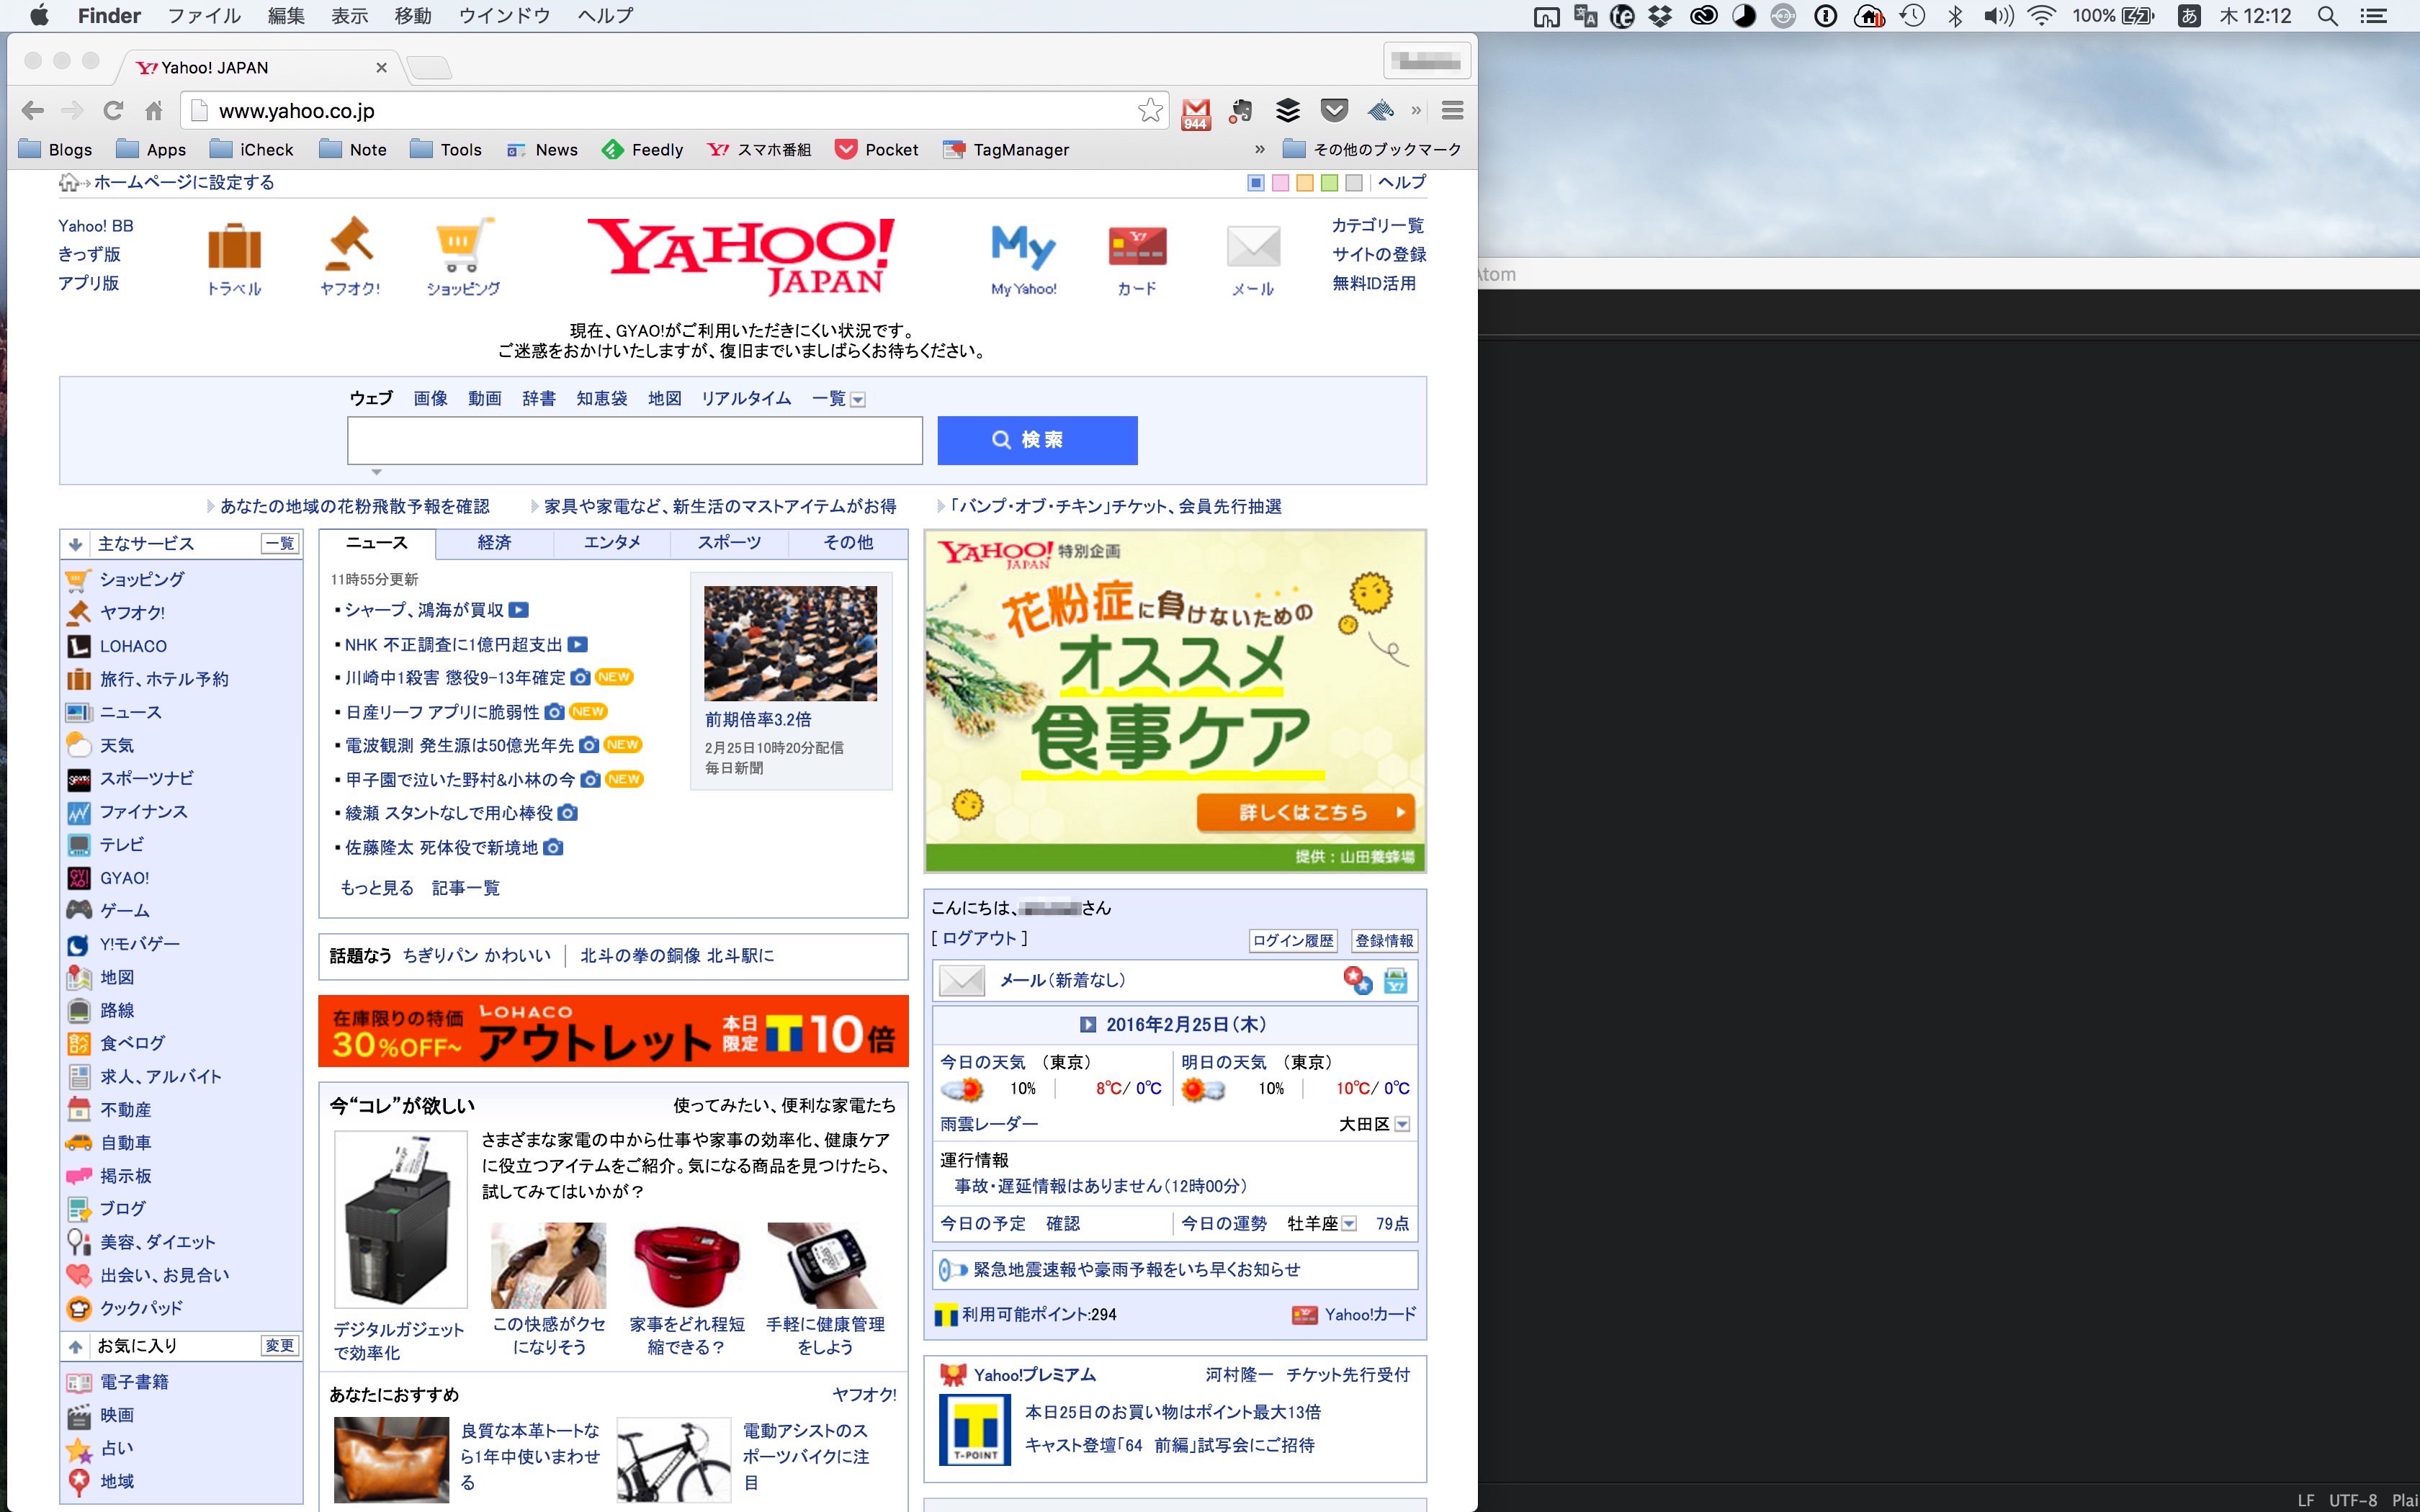Switch to the その他 news tab
Image resolution: width=2420 pixels, height=1512 pixels.
coord(848,543)
